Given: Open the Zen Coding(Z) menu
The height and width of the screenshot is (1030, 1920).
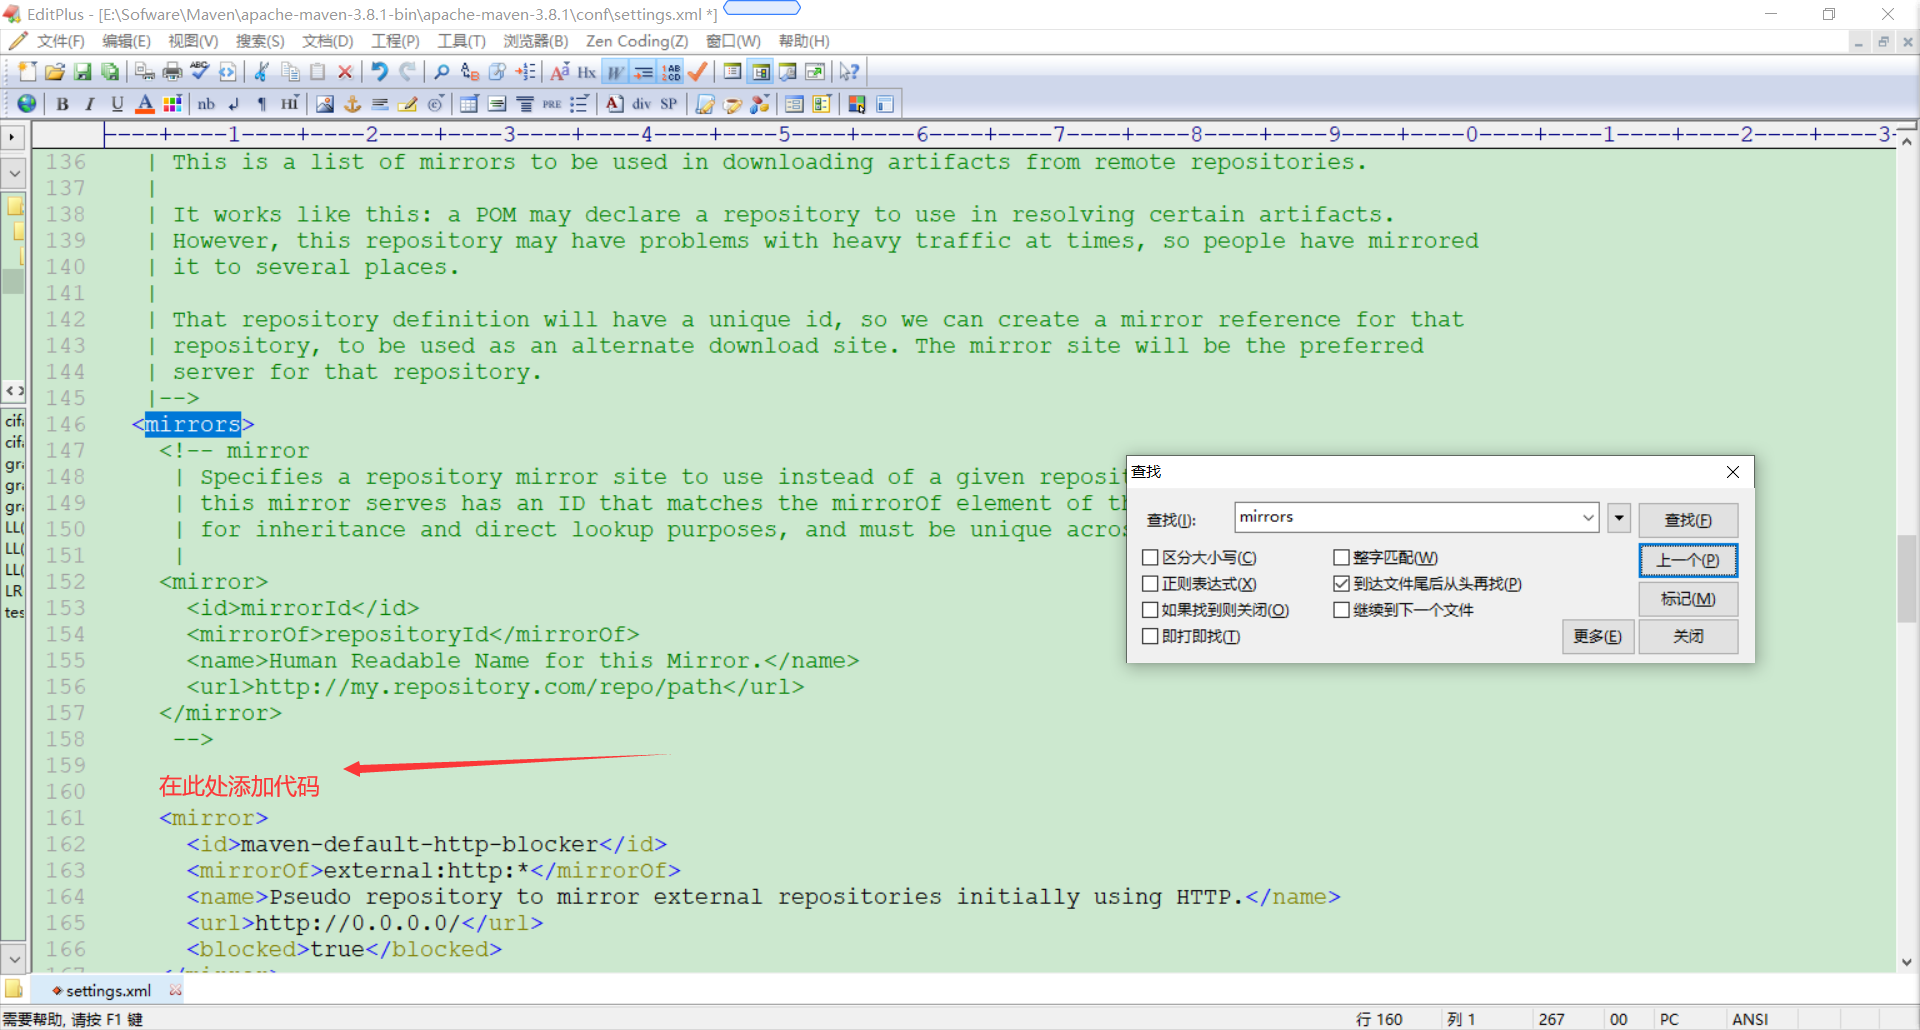Looking at the screenshot, I should coord(636,41).
